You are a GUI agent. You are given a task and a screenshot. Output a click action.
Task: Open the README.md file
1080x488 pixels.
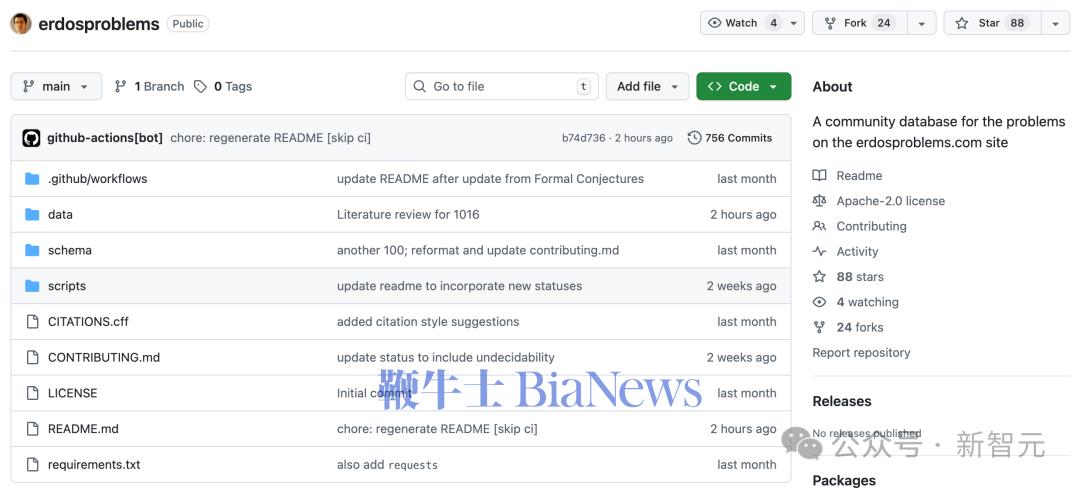click(x=83, y=429)
